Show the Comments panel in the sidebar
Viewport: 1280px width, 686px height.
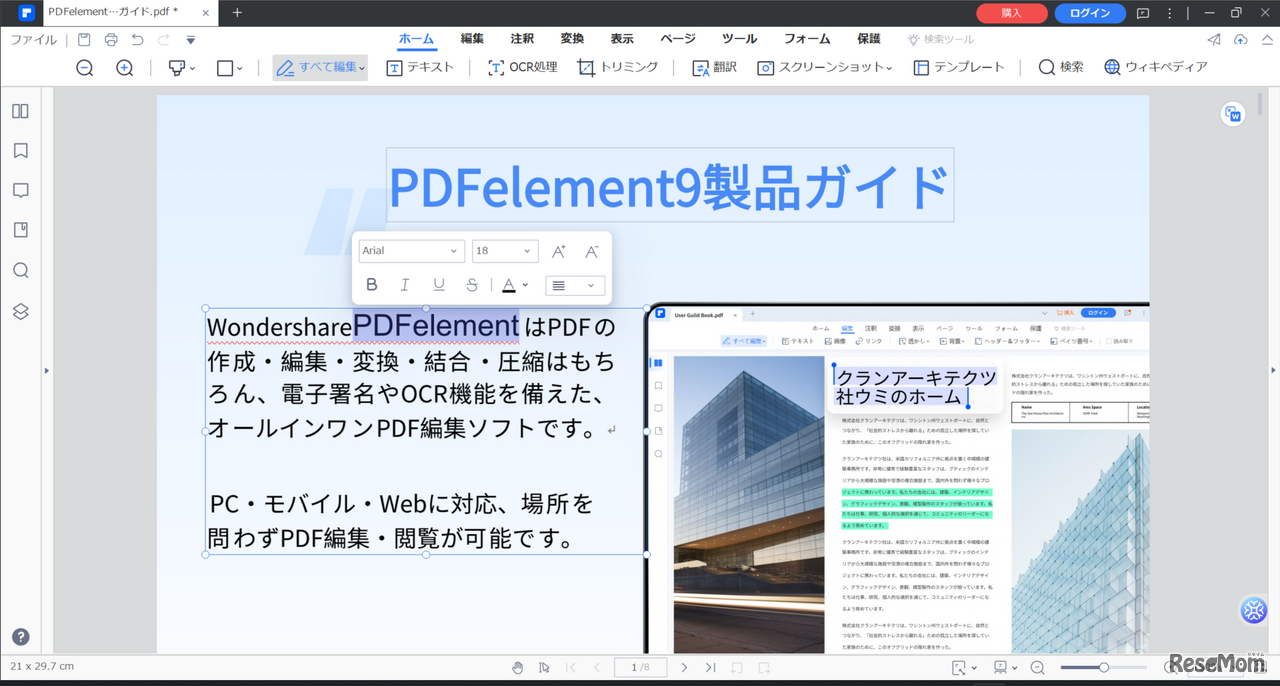point(20,190)
